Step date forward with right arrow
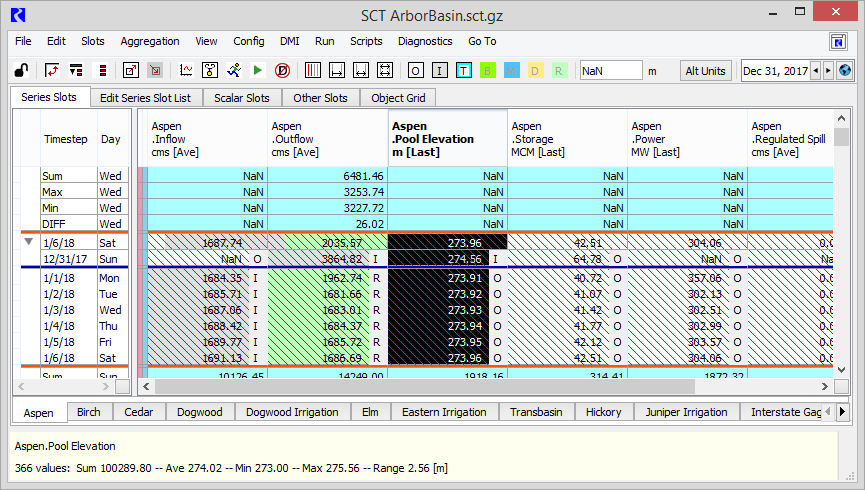865x490 pixels. (828, 71)
